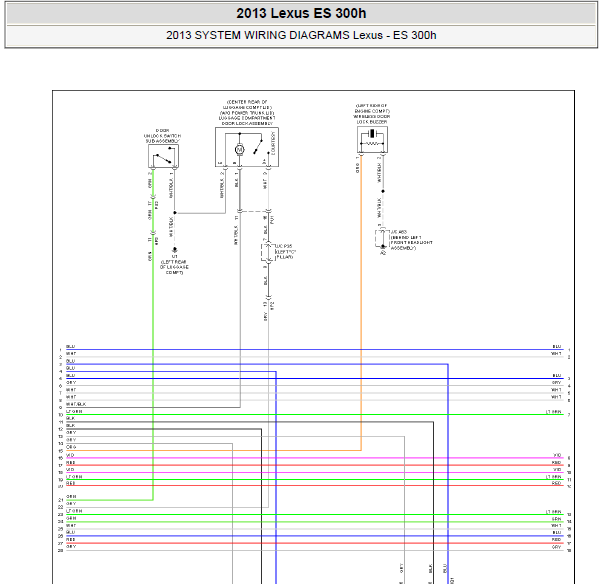Screen dimensions: 601x584
Task: Click the 'RED' label at left row 17
Action: [71, 462]
